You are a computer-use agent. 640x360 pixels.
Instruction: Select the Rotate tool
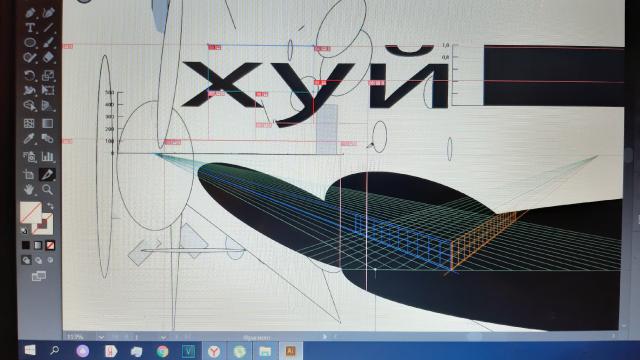click(29, 75)
